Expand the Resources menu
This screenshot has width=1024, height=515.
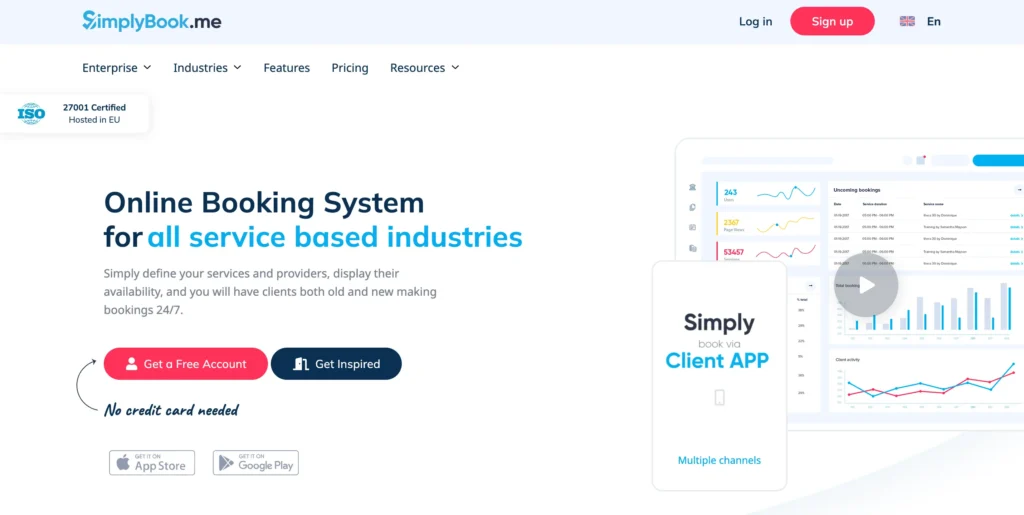coord(424,68)
